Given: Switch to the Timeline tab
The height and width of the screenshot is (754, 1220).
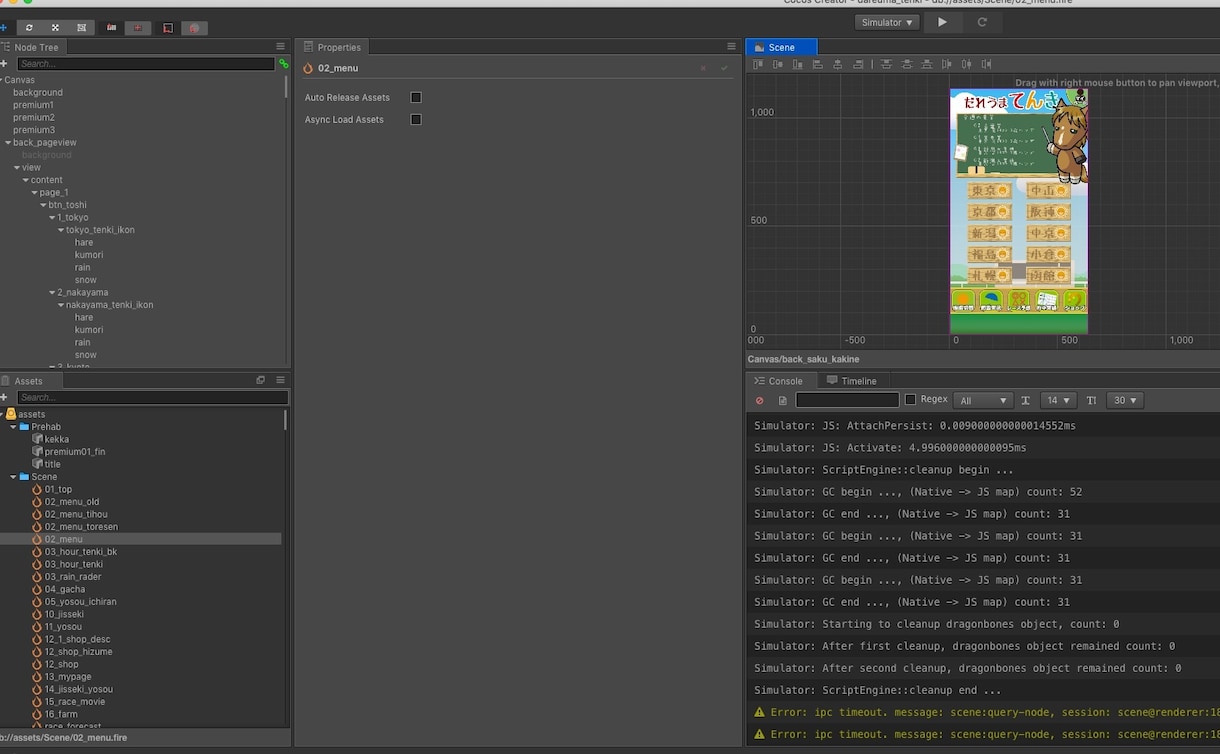Looking at the screenshot, I should 851,381.
